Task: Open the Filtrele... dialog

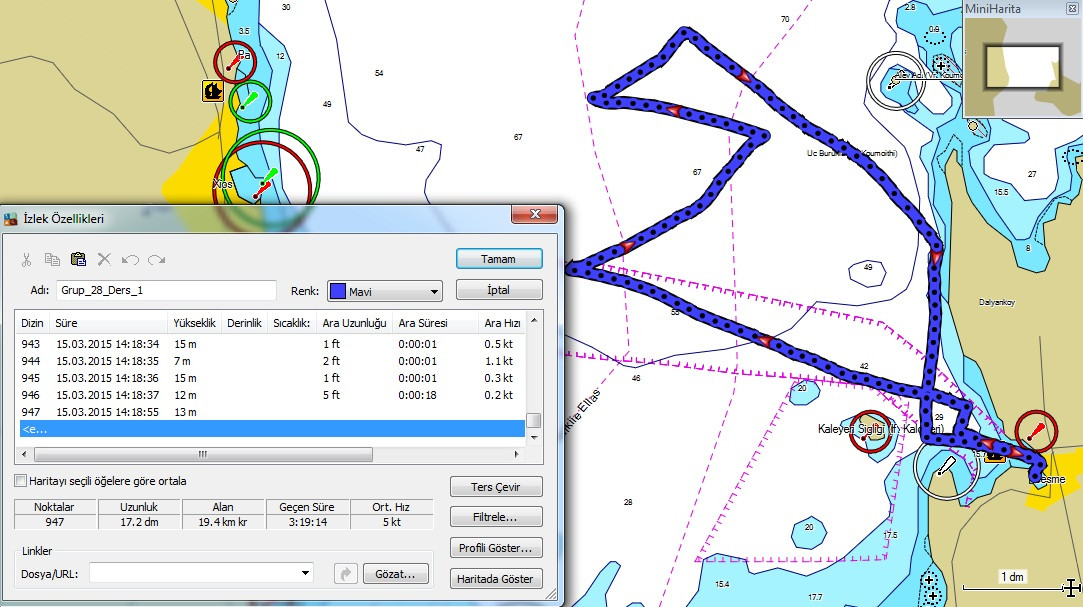Action: tap(496, 517)
